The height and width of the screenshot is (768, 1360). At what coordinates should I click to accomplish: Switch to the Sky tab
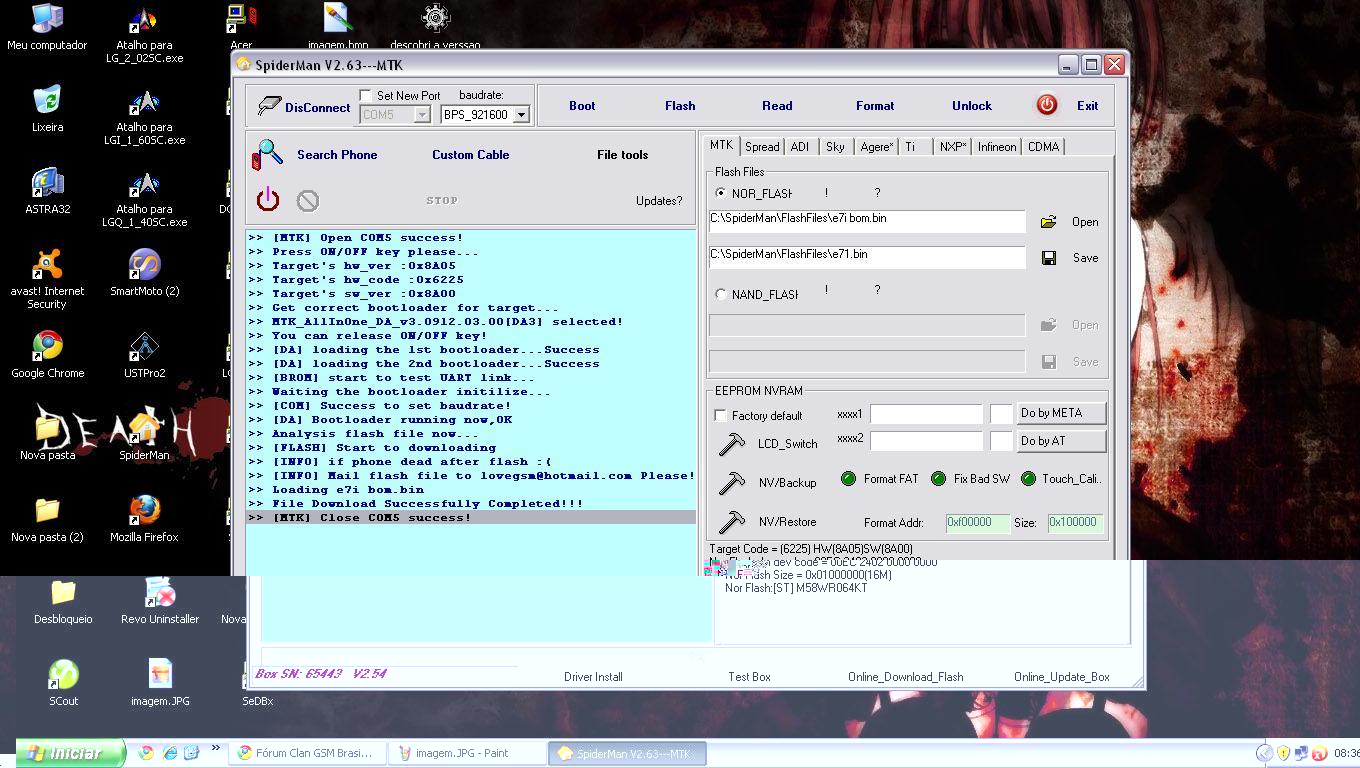click(835, 147)
